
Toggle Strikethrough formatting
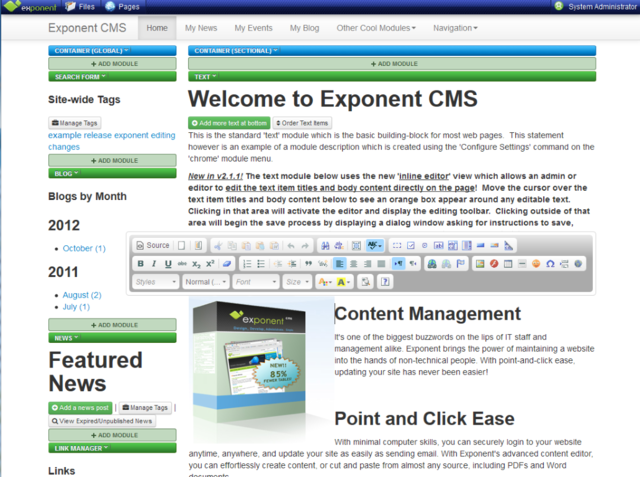pos(182,264)
